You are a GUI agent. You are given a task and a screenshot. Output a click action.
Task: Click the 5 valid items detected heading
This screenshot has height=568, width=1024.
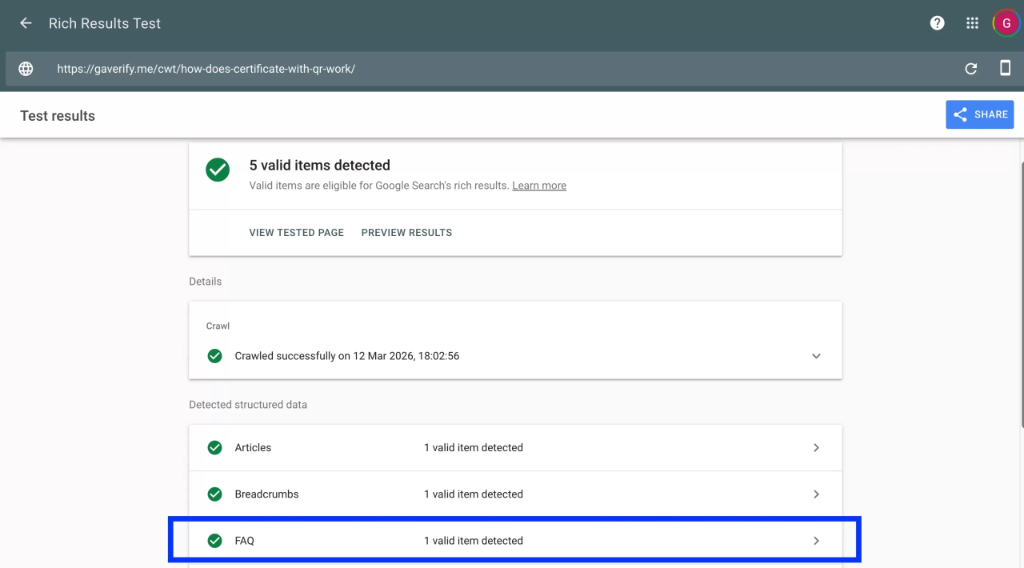click(319, 165)
